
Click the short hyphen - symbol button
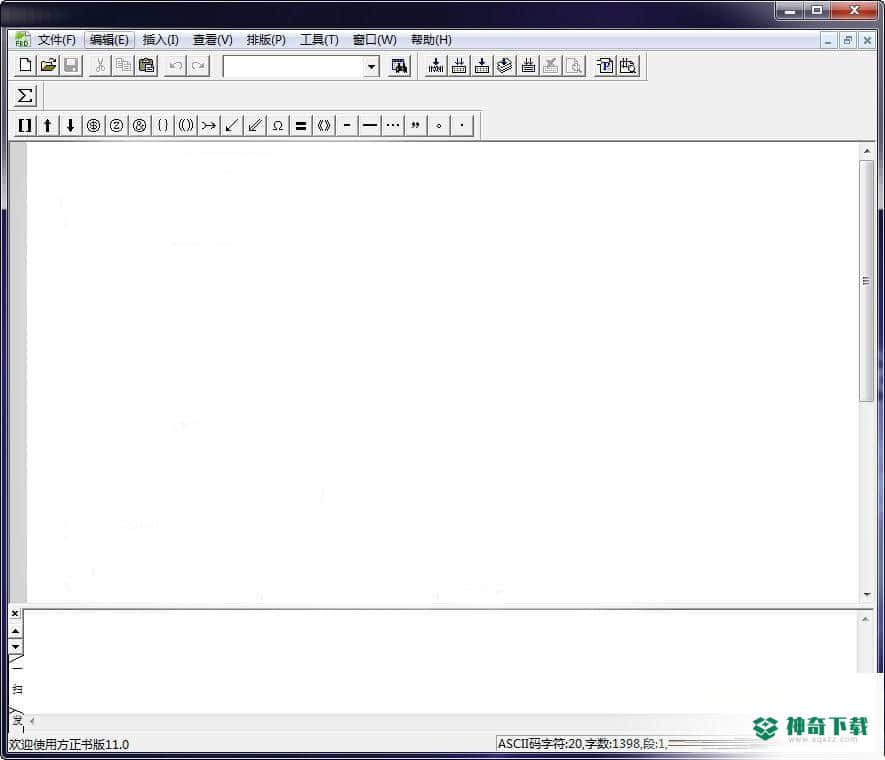pyautogui.click(x=347, y=125)
